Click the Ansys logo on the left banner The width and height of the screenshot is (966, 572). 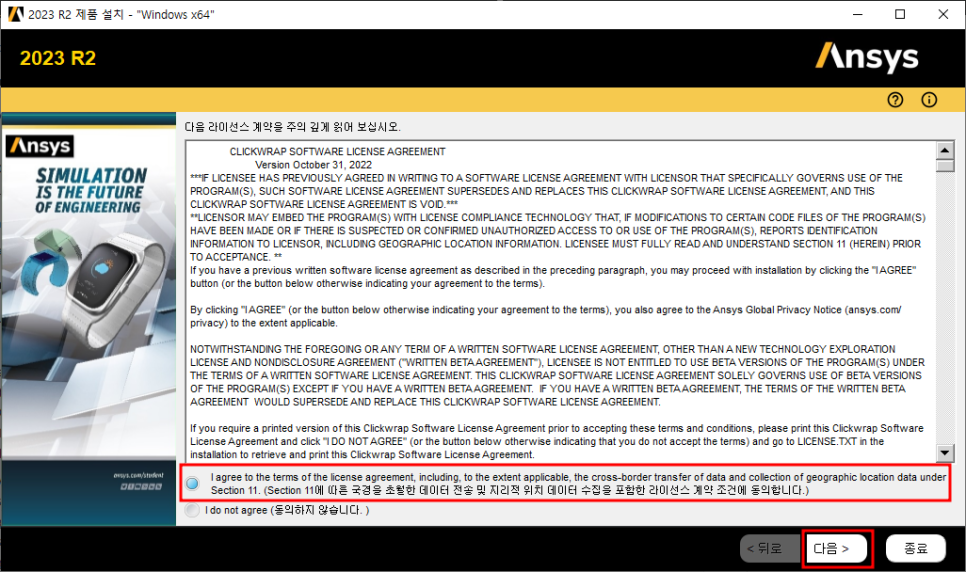[x=41, y=147]
